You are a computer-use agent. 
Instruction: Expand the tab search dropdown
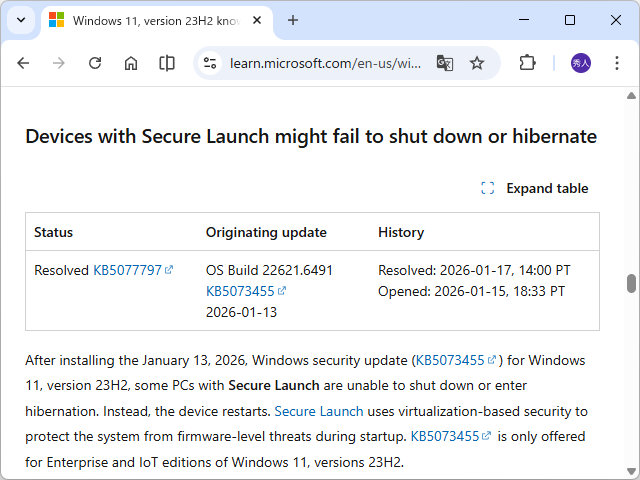coord(20,20)
